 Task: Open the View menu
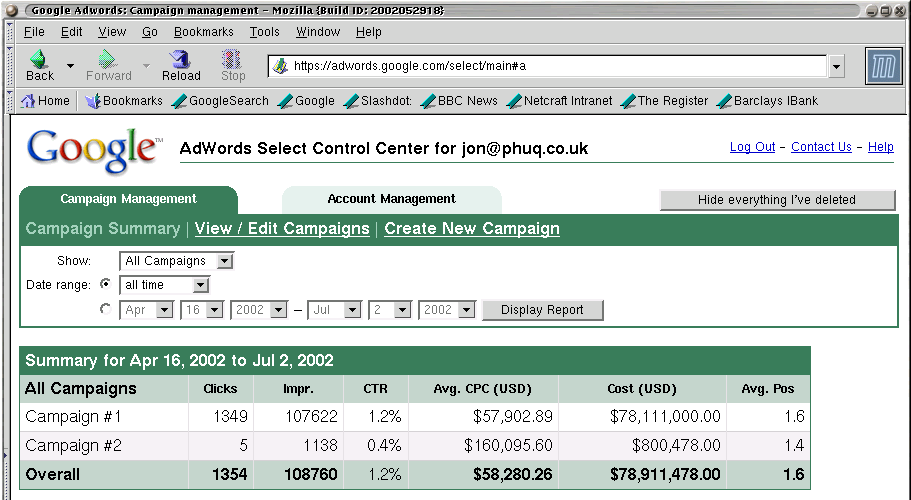112,32
